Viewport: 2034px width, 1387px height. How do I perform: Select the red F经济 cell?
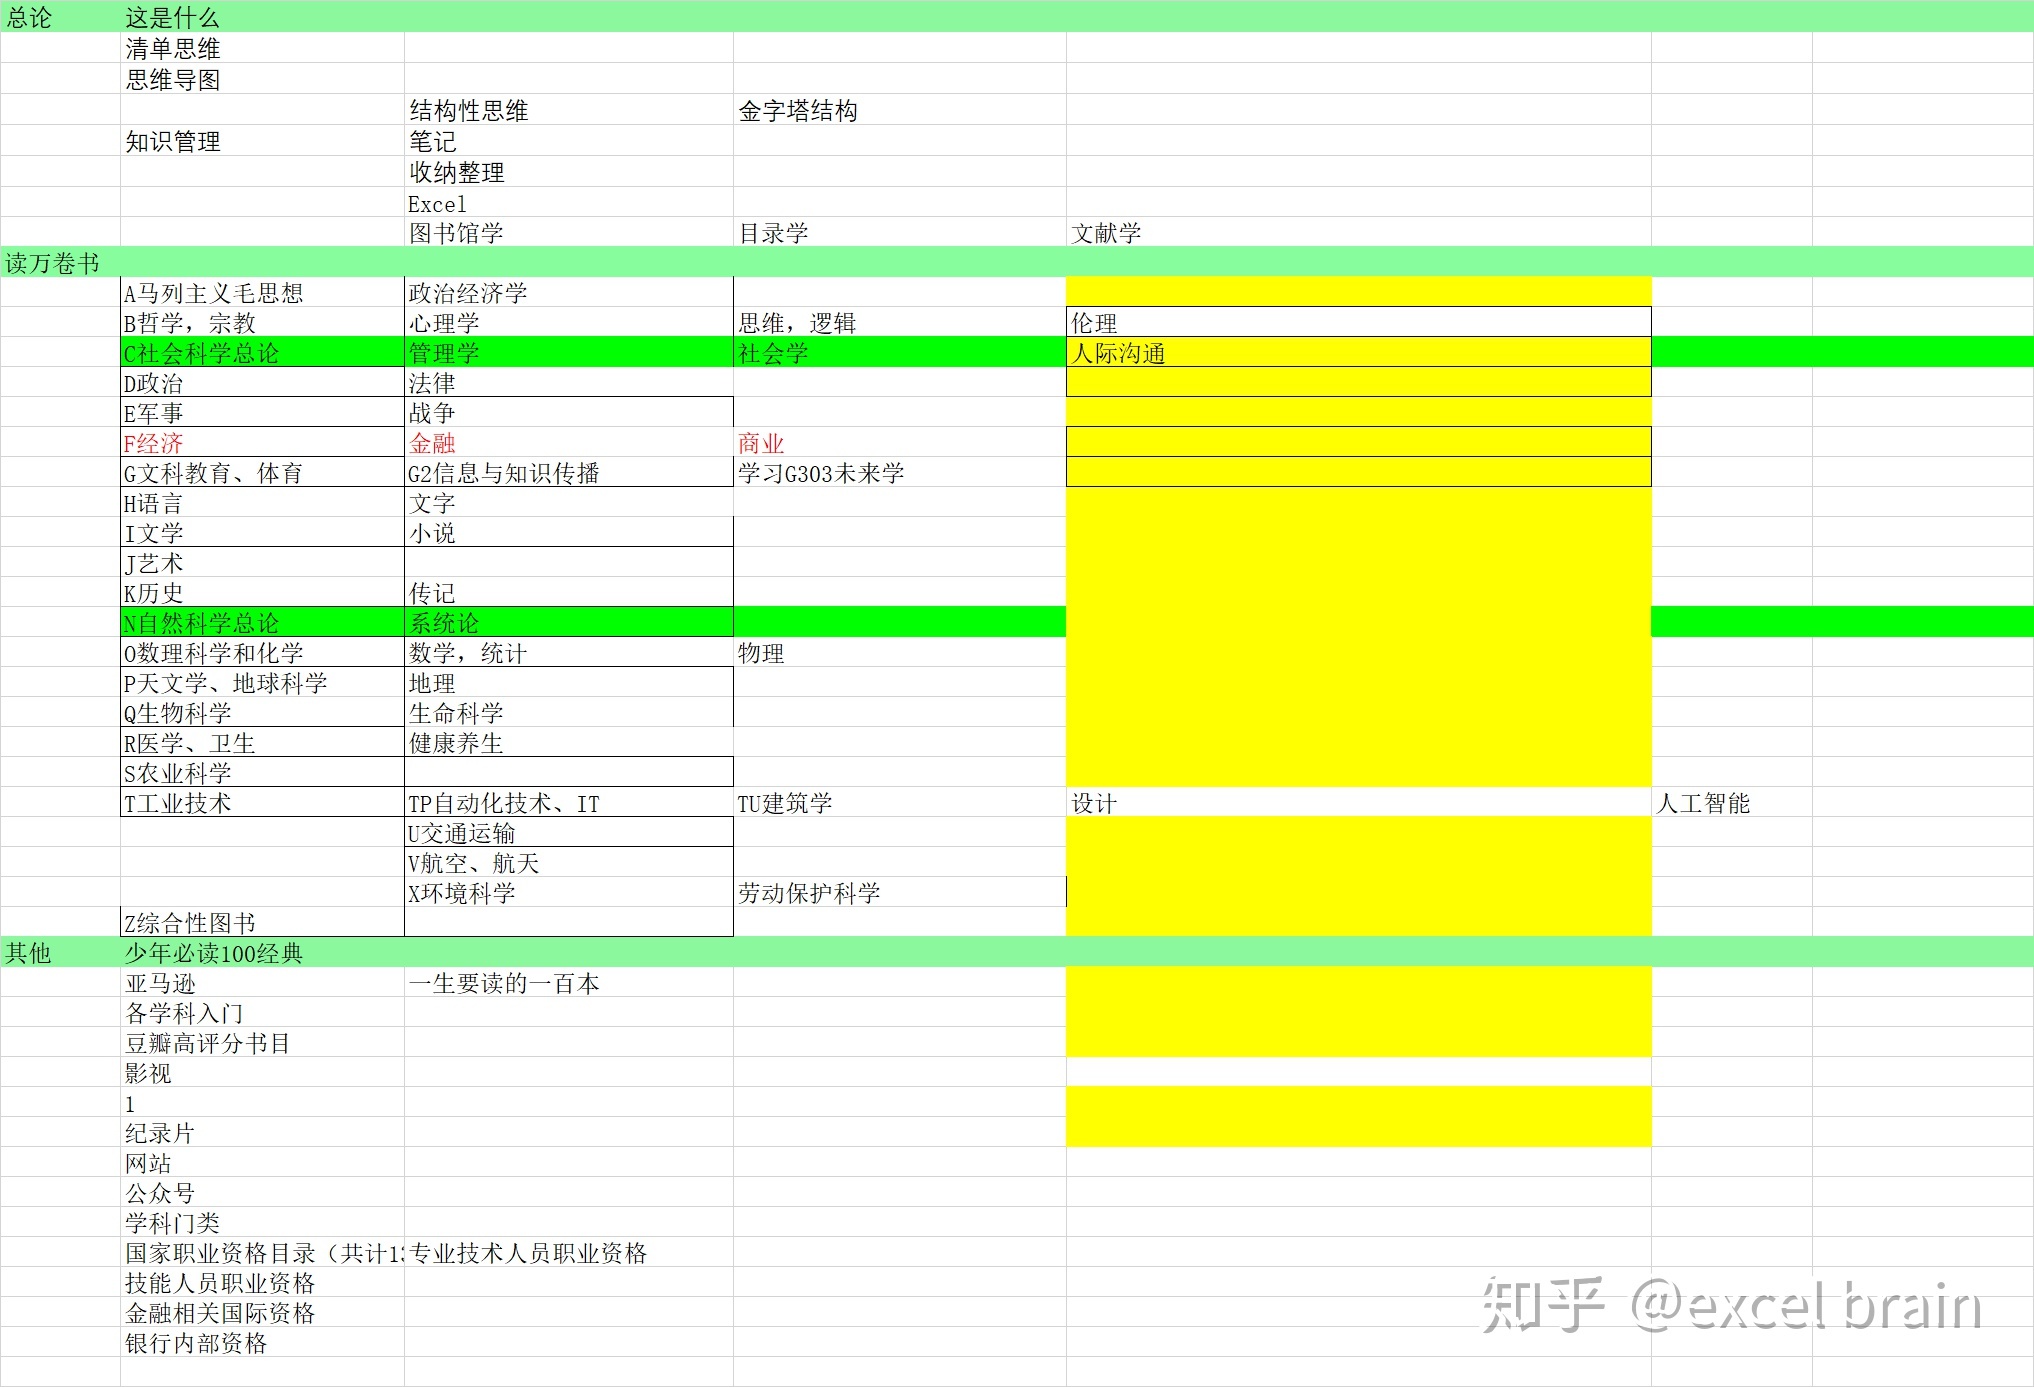coord(153,443)
